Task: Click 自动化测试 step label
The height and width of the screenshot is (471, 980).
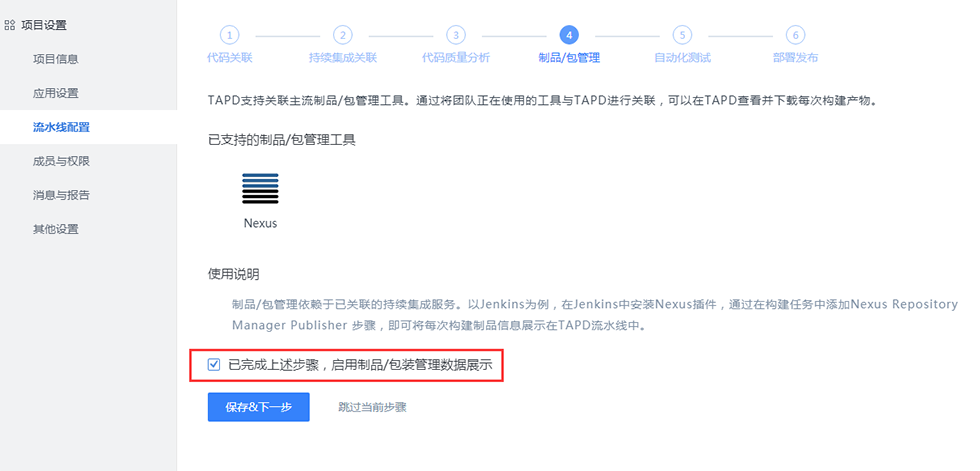Action: click(682, 58)
